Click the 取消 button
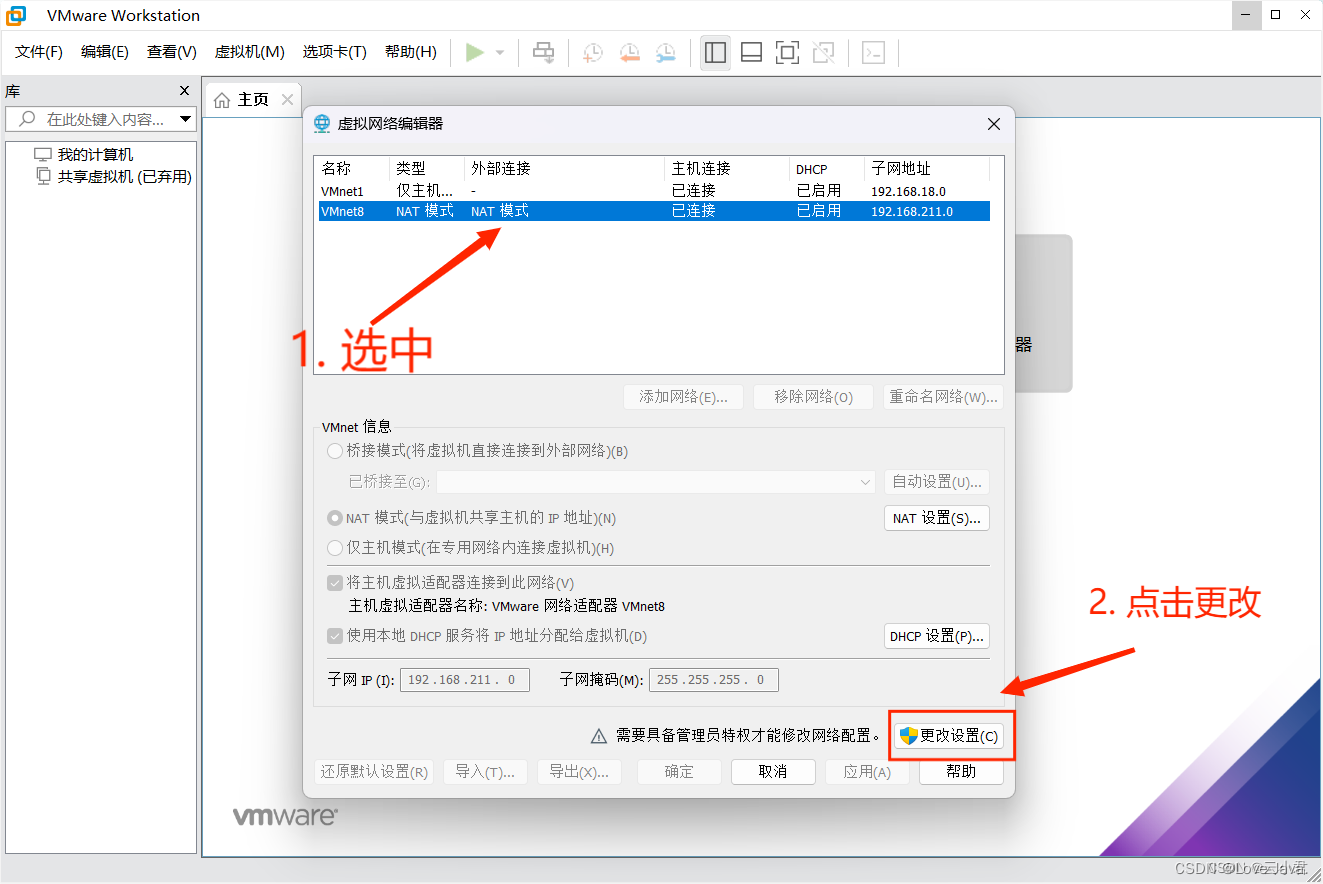The height and width of the screenshot is (884, 1323). coord(773,772)
